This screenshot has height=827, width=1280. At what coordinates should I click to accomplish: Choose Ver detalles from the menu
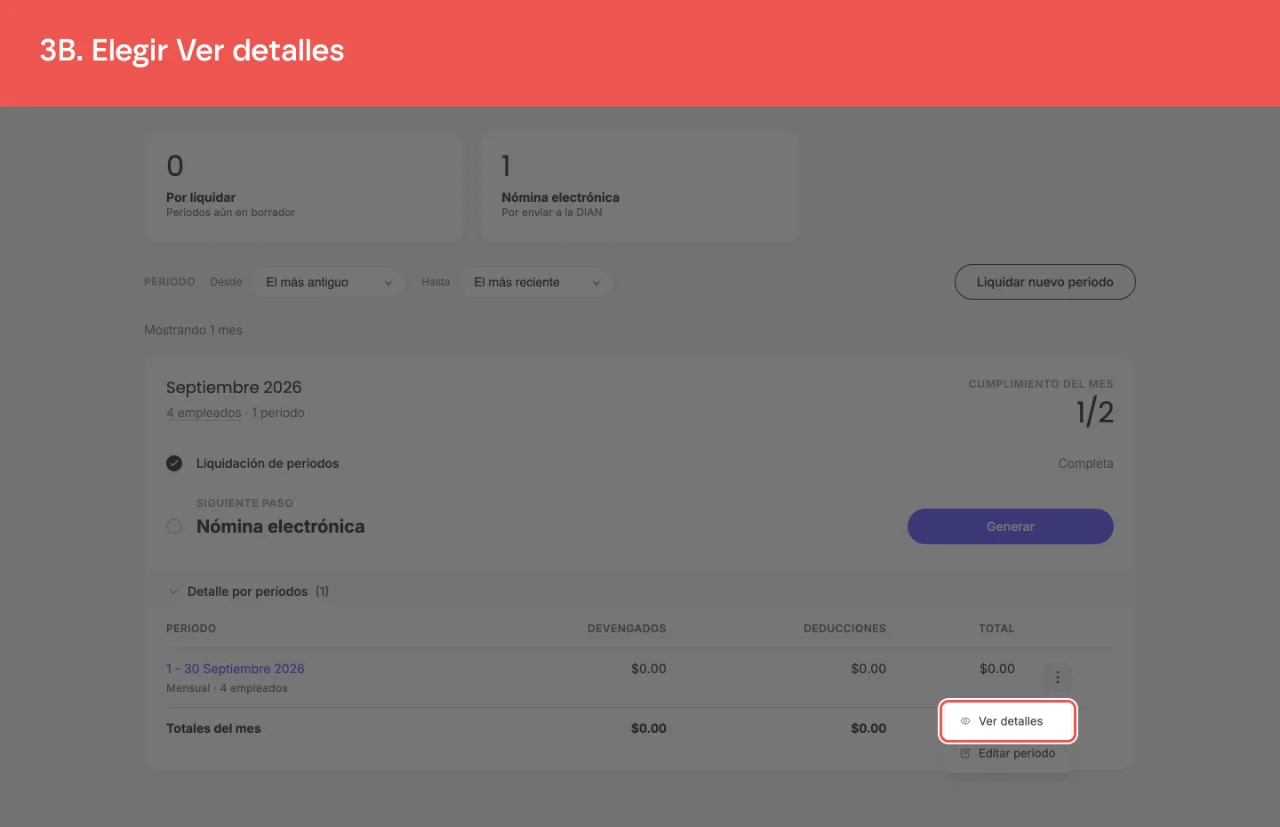coord(1007,721)
